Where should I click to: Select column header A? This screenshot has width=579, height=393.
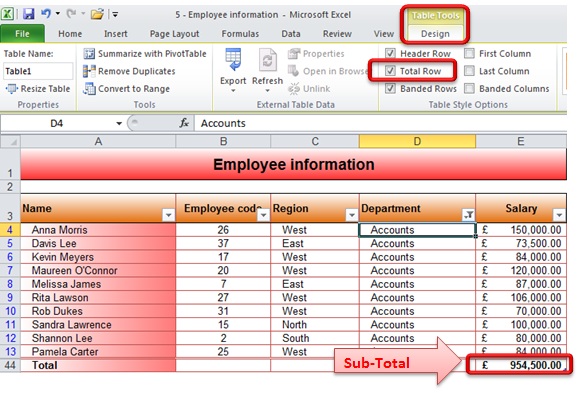(x=98, y=141)
